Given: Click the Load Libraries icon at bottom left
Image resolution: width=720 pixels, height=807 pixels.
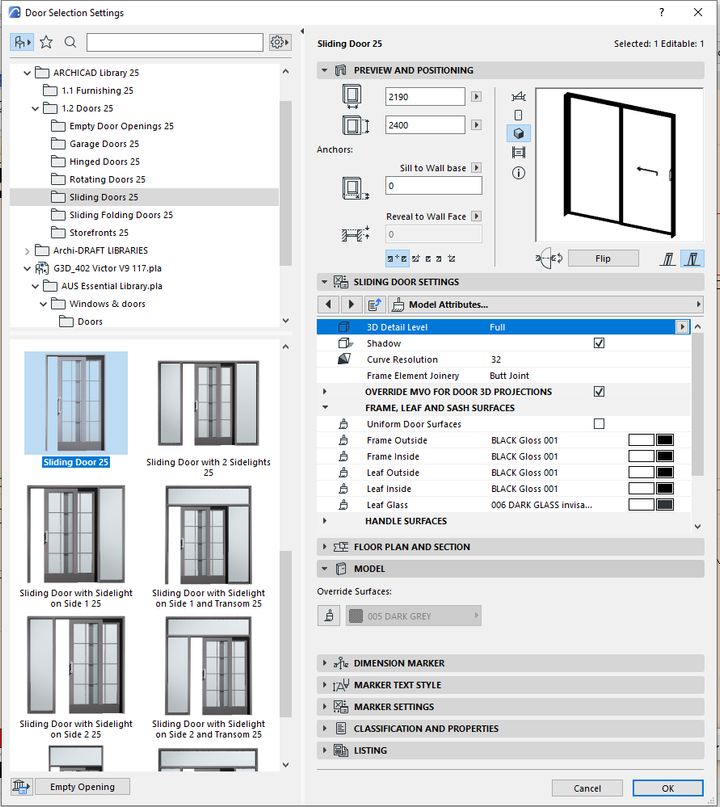Looking at the screenshot, I should [x=21, y=786].
